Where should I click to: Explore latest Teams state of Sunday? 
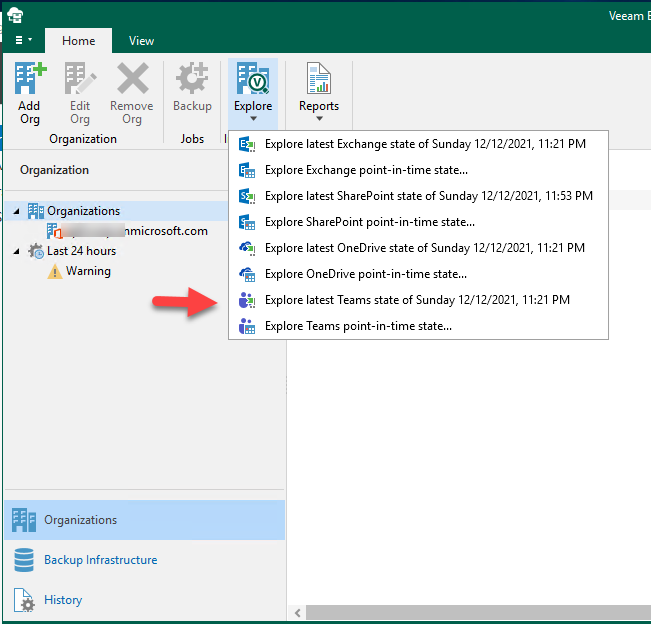(417, 300)
